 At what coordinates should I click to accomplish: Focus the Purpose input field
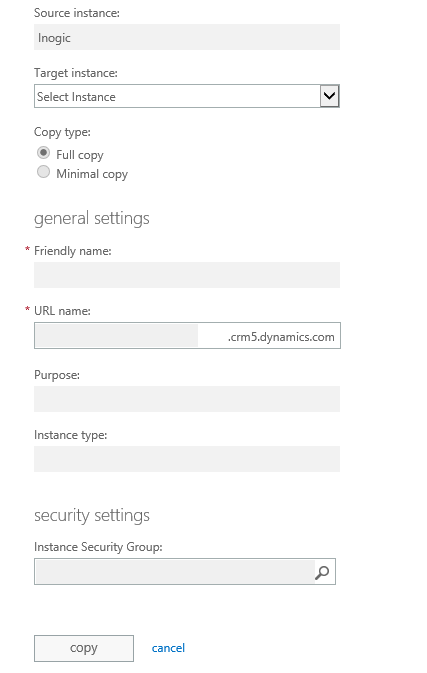pos(187,399)
